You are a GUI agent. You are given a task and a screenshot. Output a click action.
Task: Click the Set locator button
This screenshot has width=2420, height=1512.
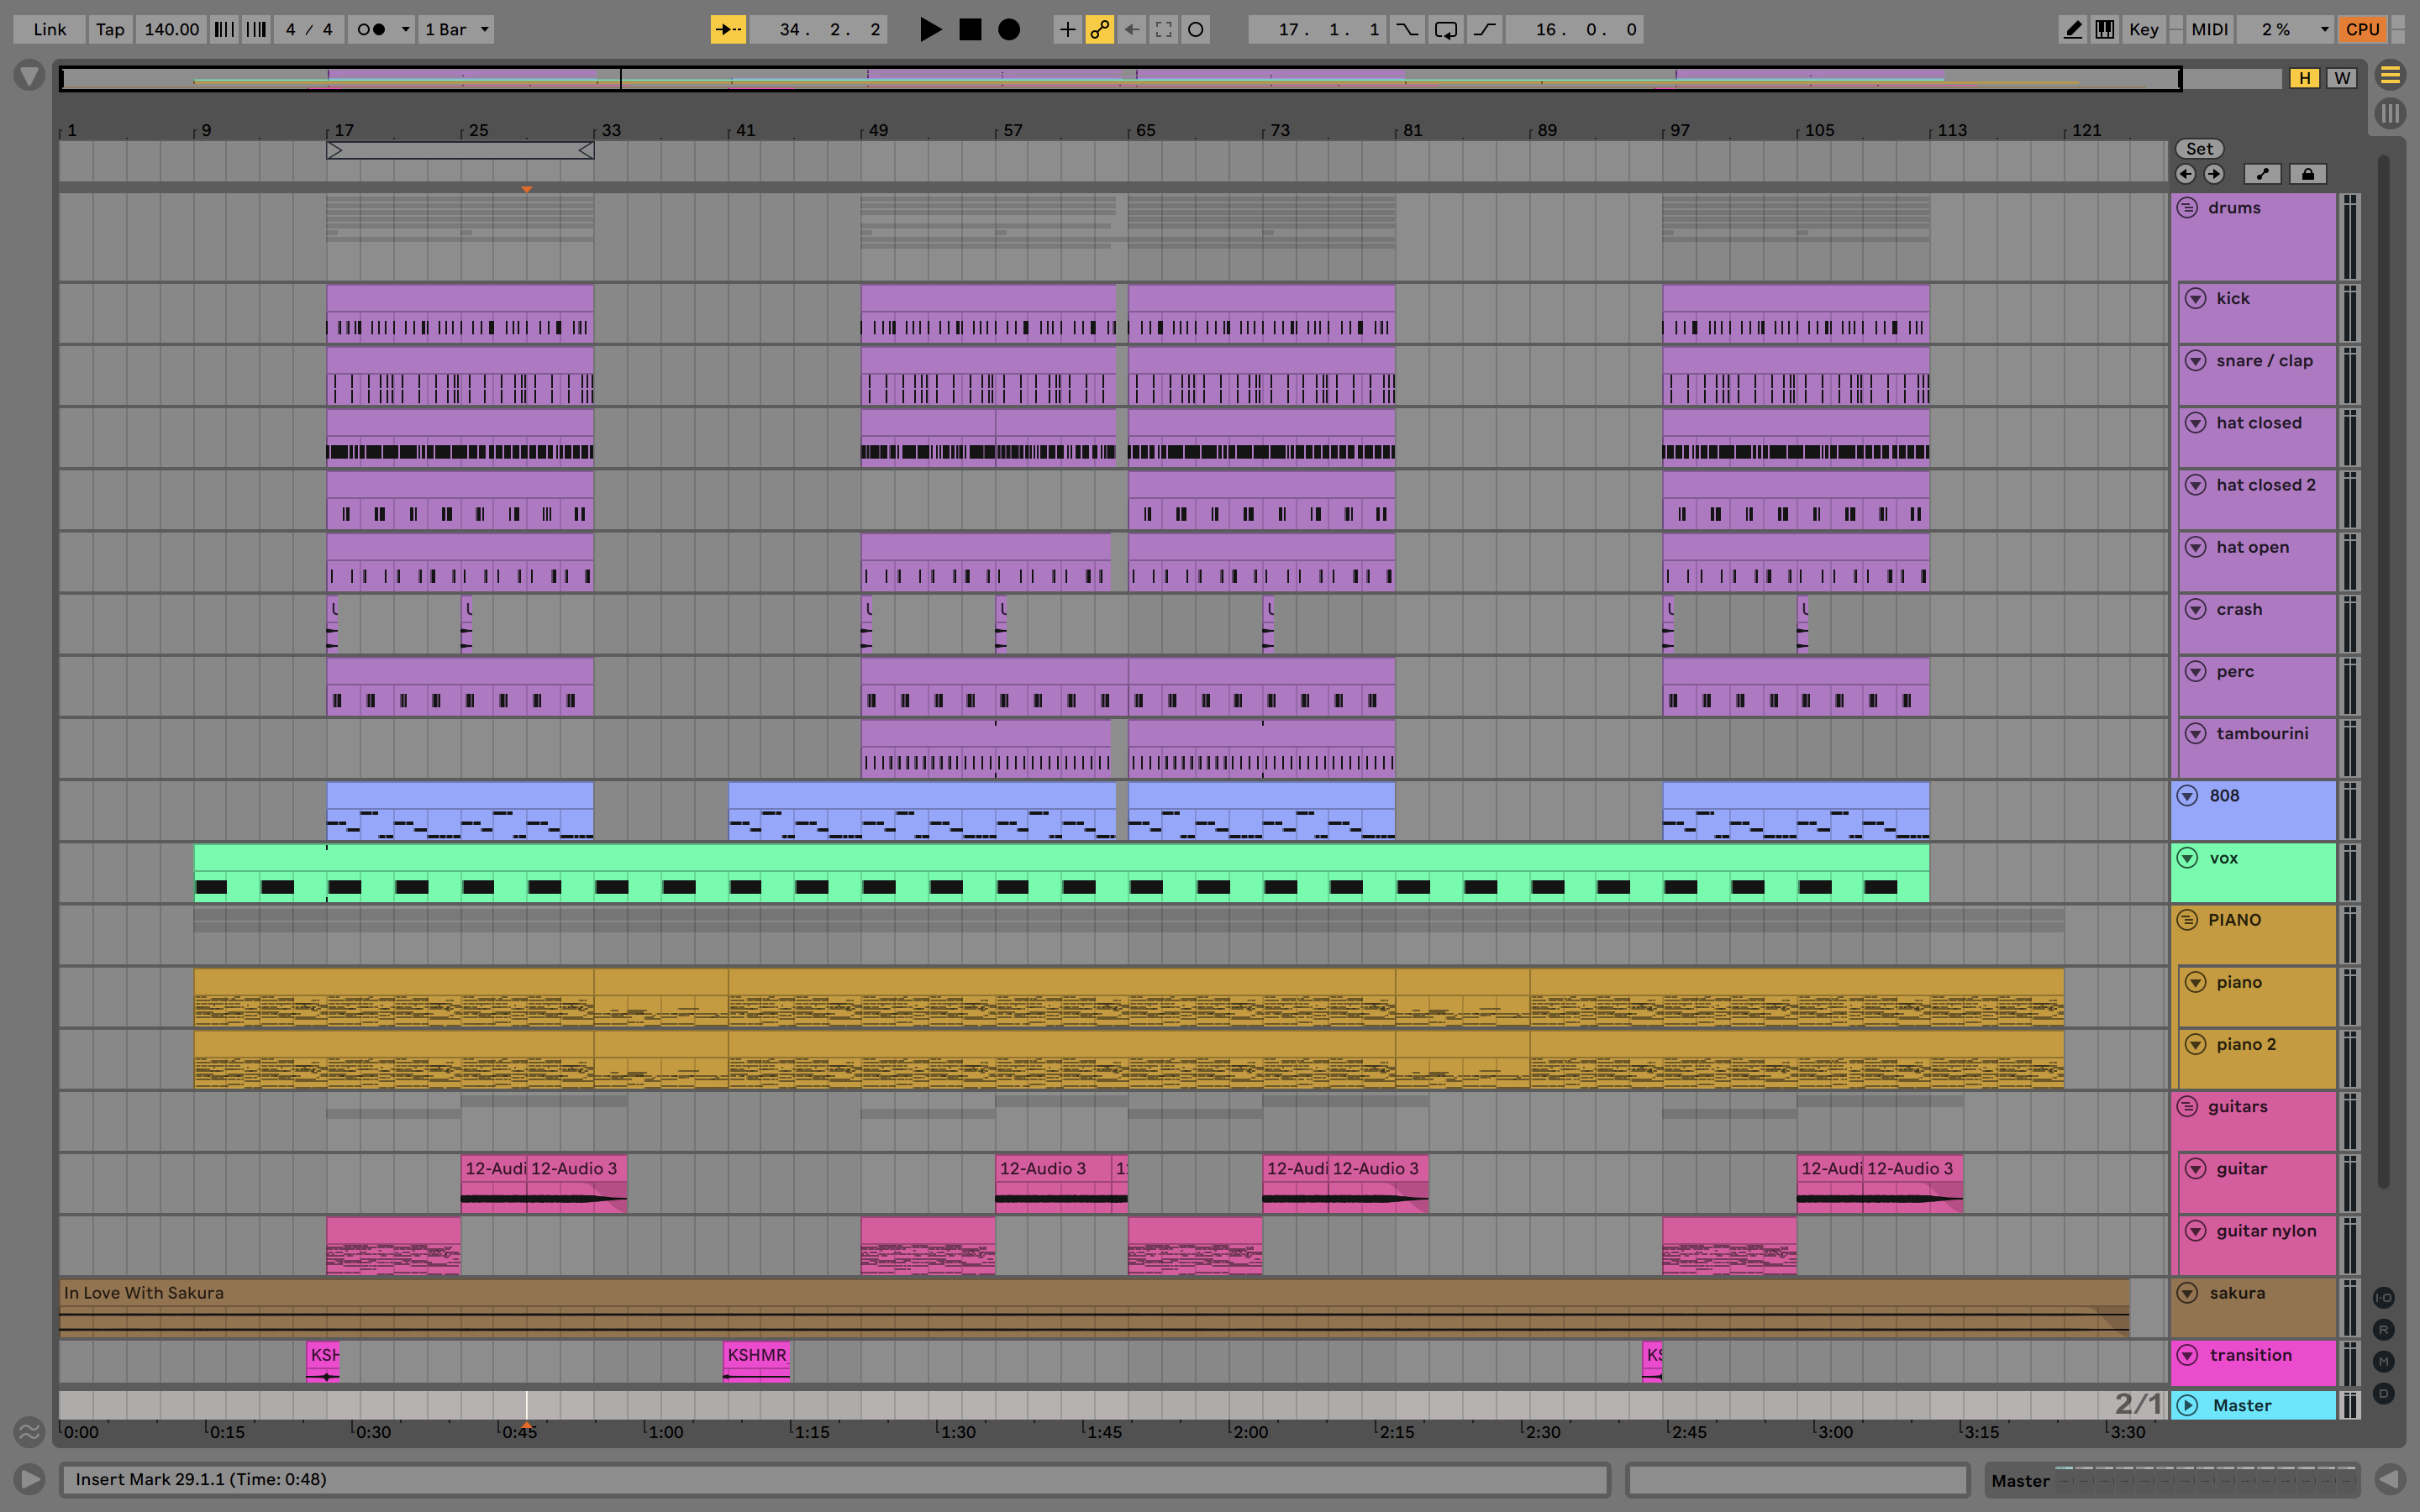(x=2199, y=148)
